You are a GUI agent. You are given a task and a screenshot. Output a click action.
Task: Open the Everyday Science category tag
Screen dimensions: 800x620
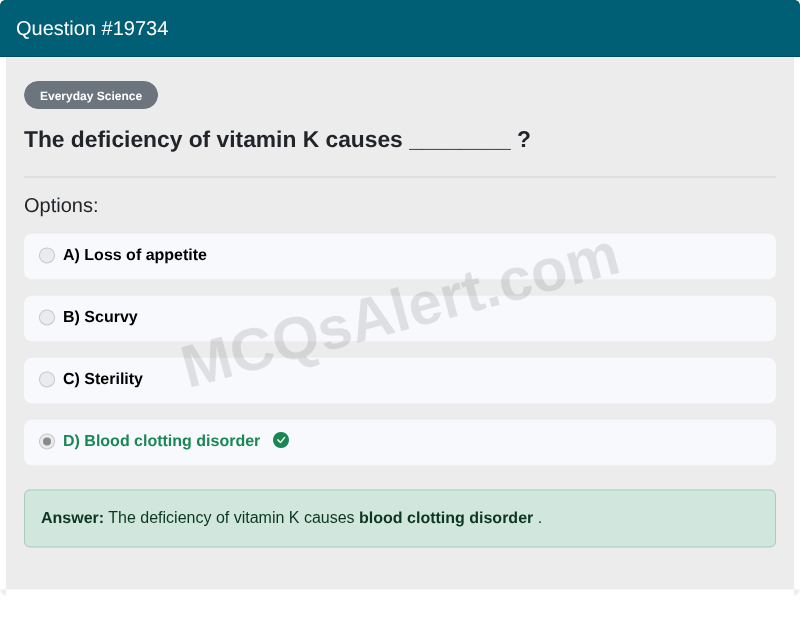(x=91, y=95)
